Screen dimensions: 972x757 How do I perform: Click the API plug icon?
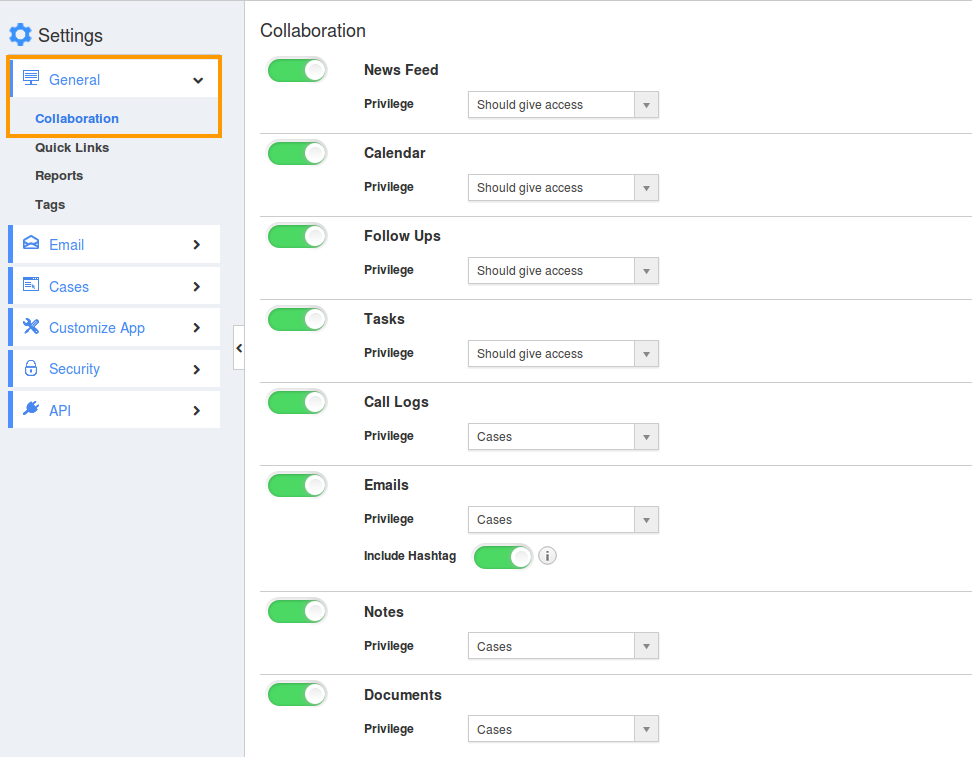pyautogui.click(x=31, y=410)
